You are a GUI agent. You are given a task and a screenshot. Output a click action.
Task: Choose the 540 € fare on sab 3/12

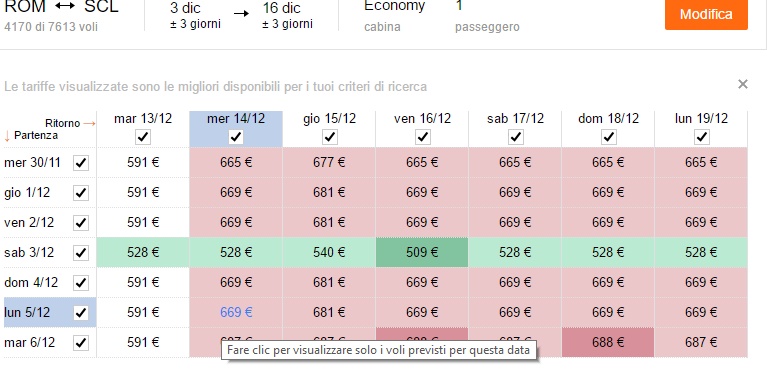[329, 252]
